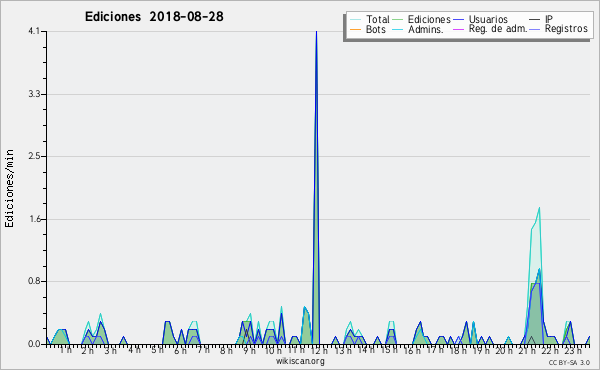
Task: Click the 'Ediciones/min' y-axis label
Action: pos(9,188)
